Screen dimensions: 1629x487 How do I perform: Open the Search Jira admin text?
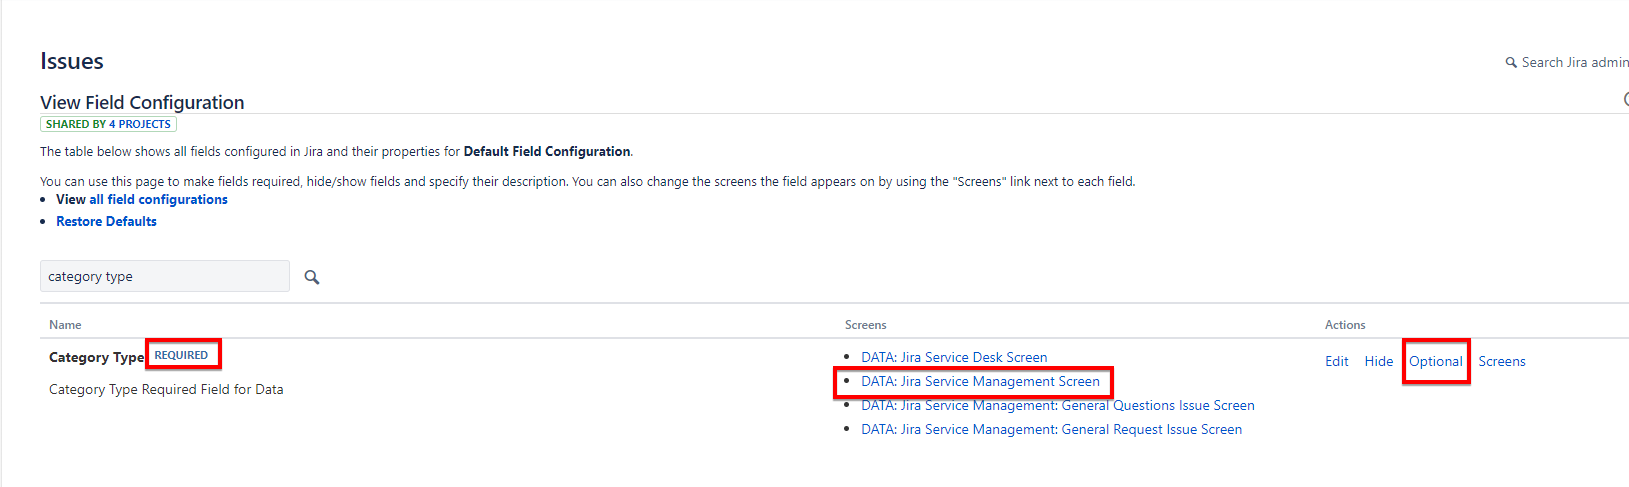(x=1575, y=62)
